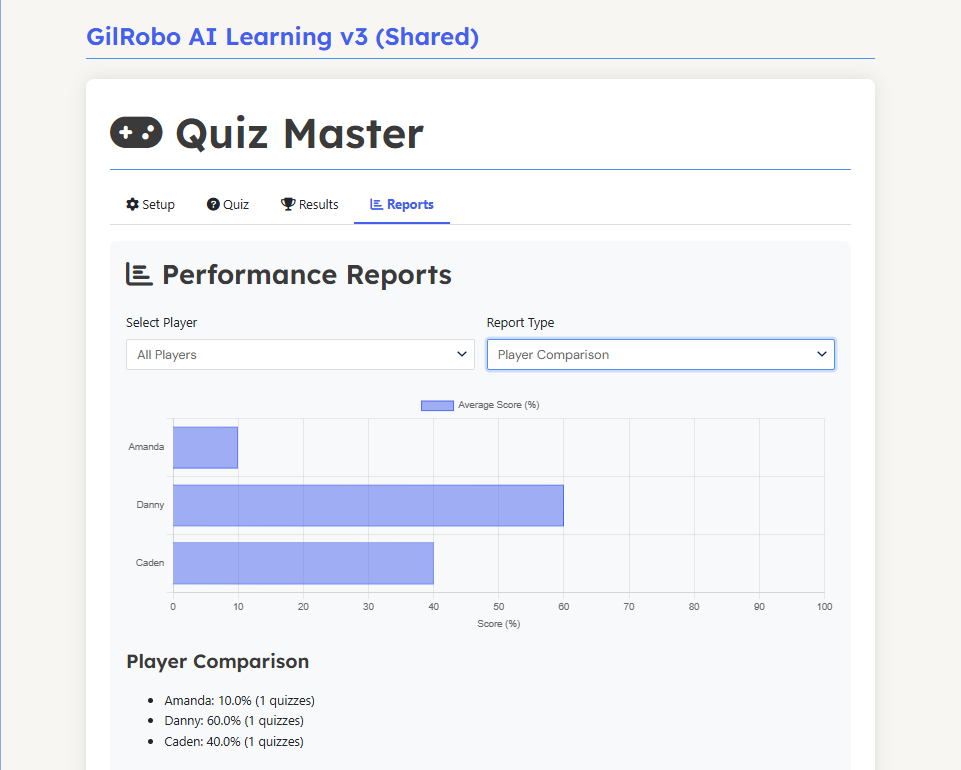Click the Quiz Master heading text

pos(299,133)
